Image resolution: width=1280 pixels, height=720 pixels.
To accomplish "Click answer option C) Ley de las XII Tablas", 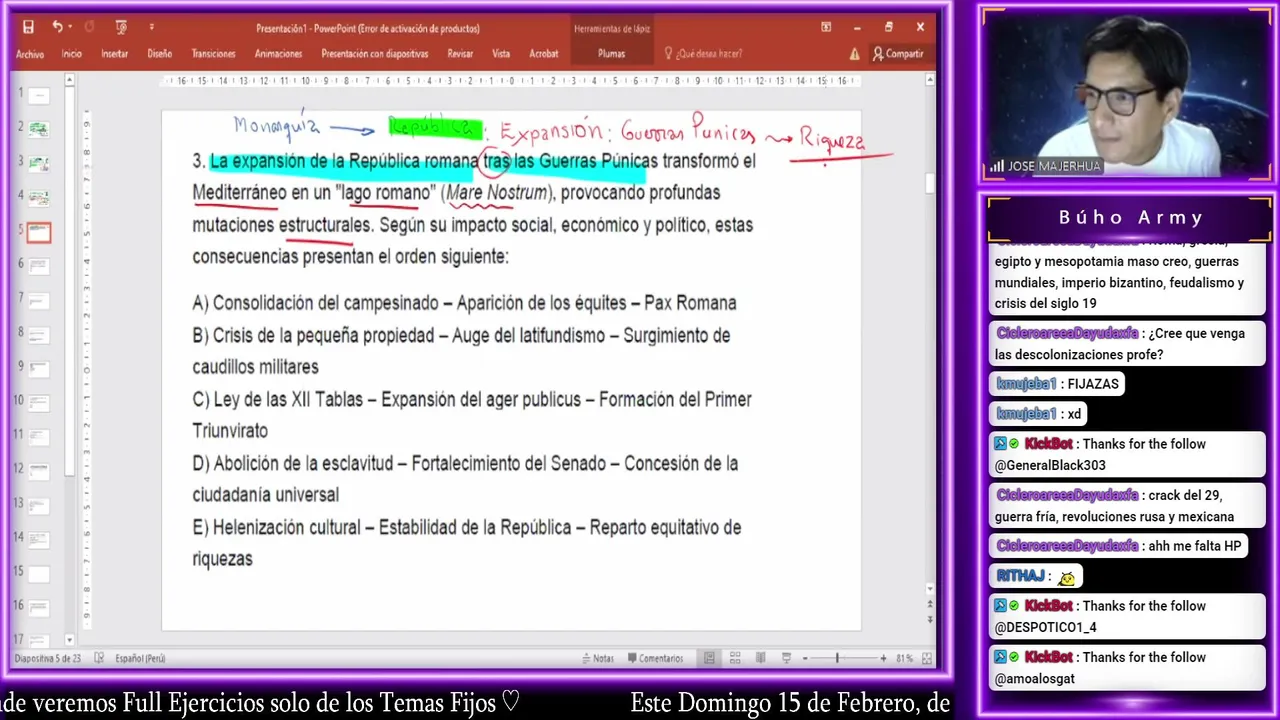I will [x=472, y=415].
